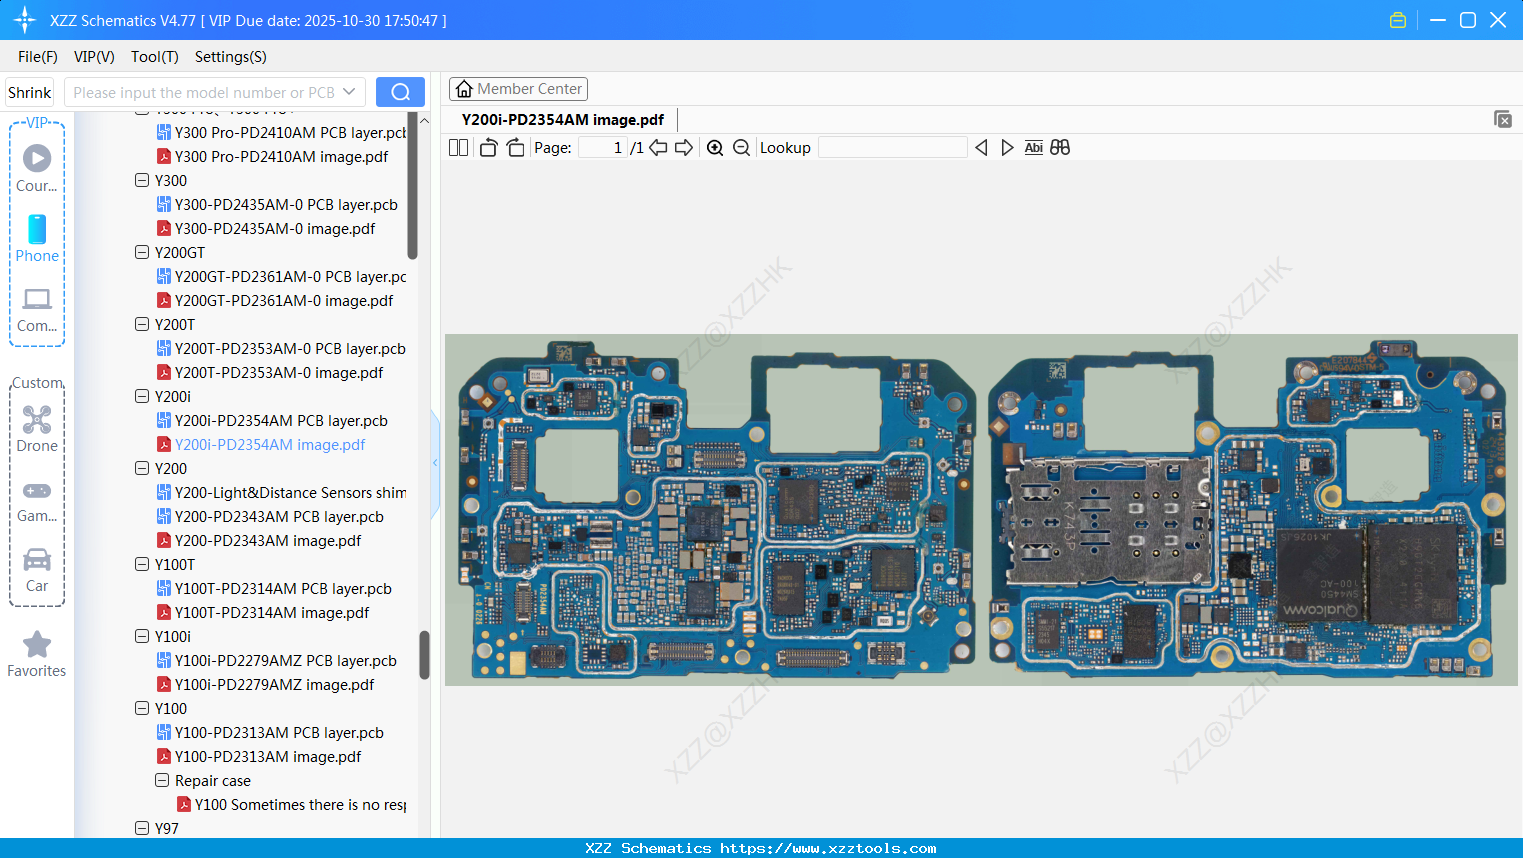This screenshot has height=858, width=1523.
Task: Click the Shrink button above the tree
Action: click(29, 92)
